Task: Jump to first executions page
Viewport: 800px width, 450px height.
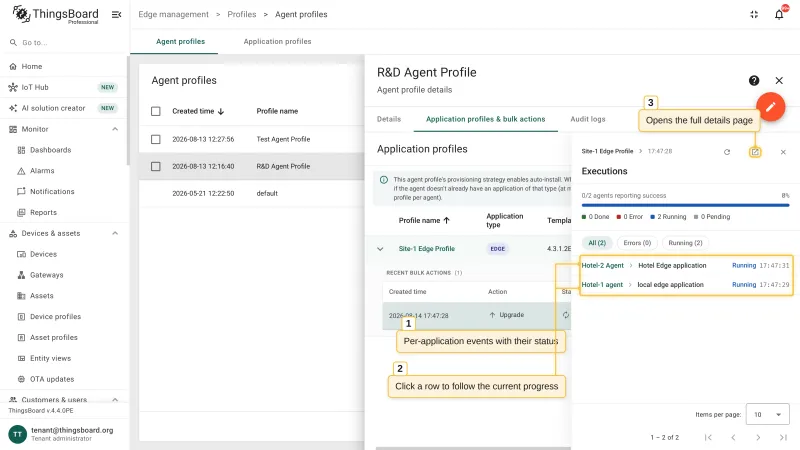Action: (x=708, y=437)
